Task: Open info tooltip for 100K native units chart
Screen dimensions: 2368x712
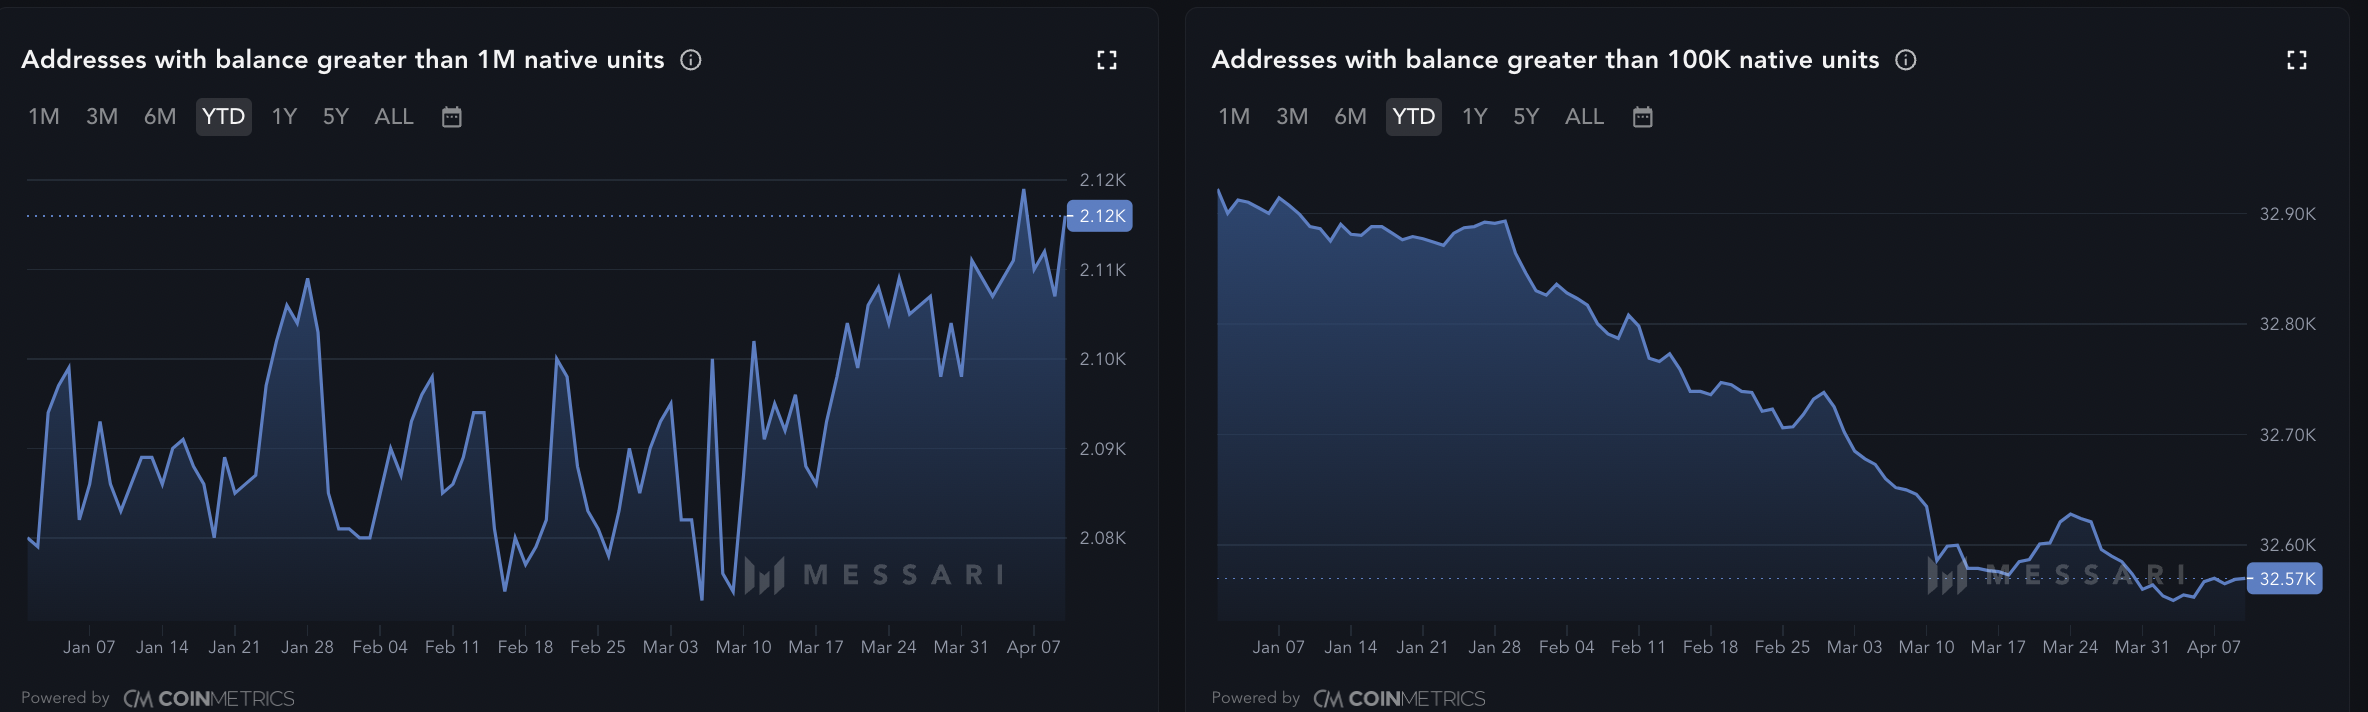Action: [x=1906, y=60]
